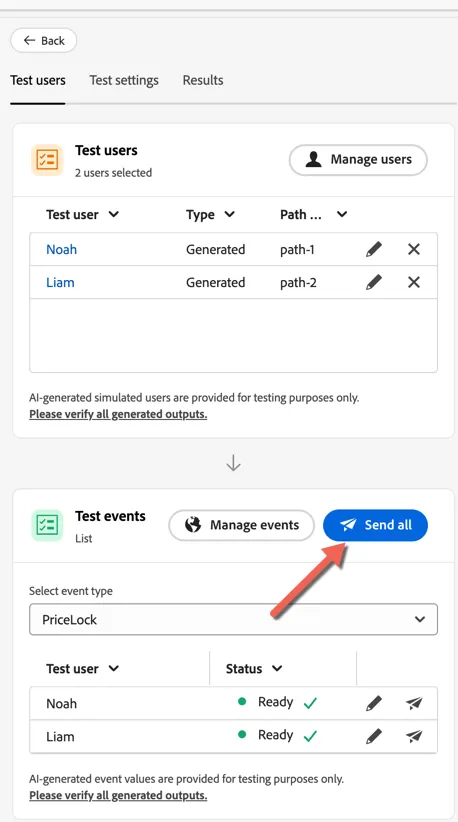Click Liam in the events table
The height and width of the screenshot is (822, 458).
point(60,737)
